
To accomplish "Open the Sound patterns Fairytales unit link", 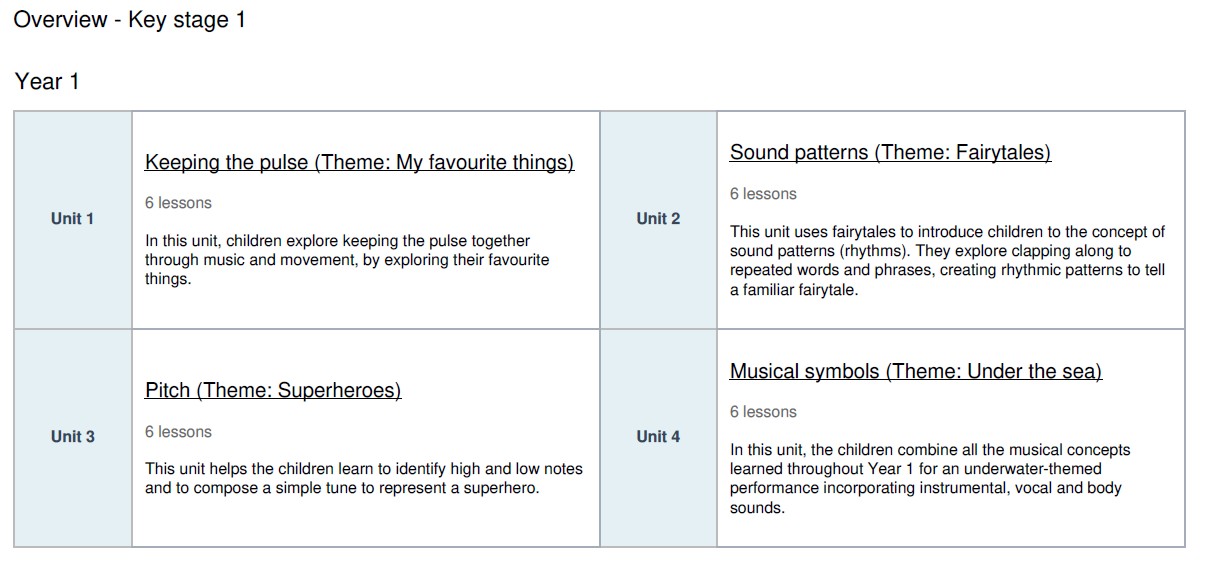I will coord(890,153).
